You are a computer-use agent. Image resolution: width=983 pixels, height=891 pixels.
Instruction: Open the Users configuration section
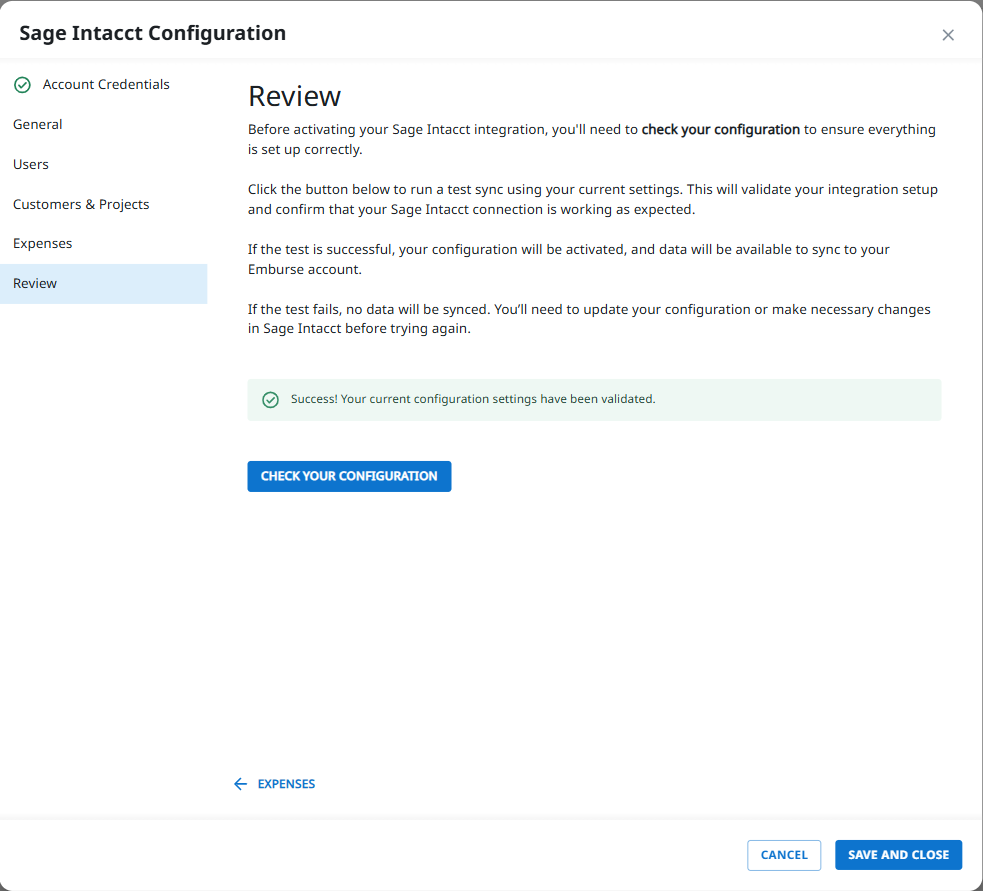pyautogui.click(x=31, y=164)
